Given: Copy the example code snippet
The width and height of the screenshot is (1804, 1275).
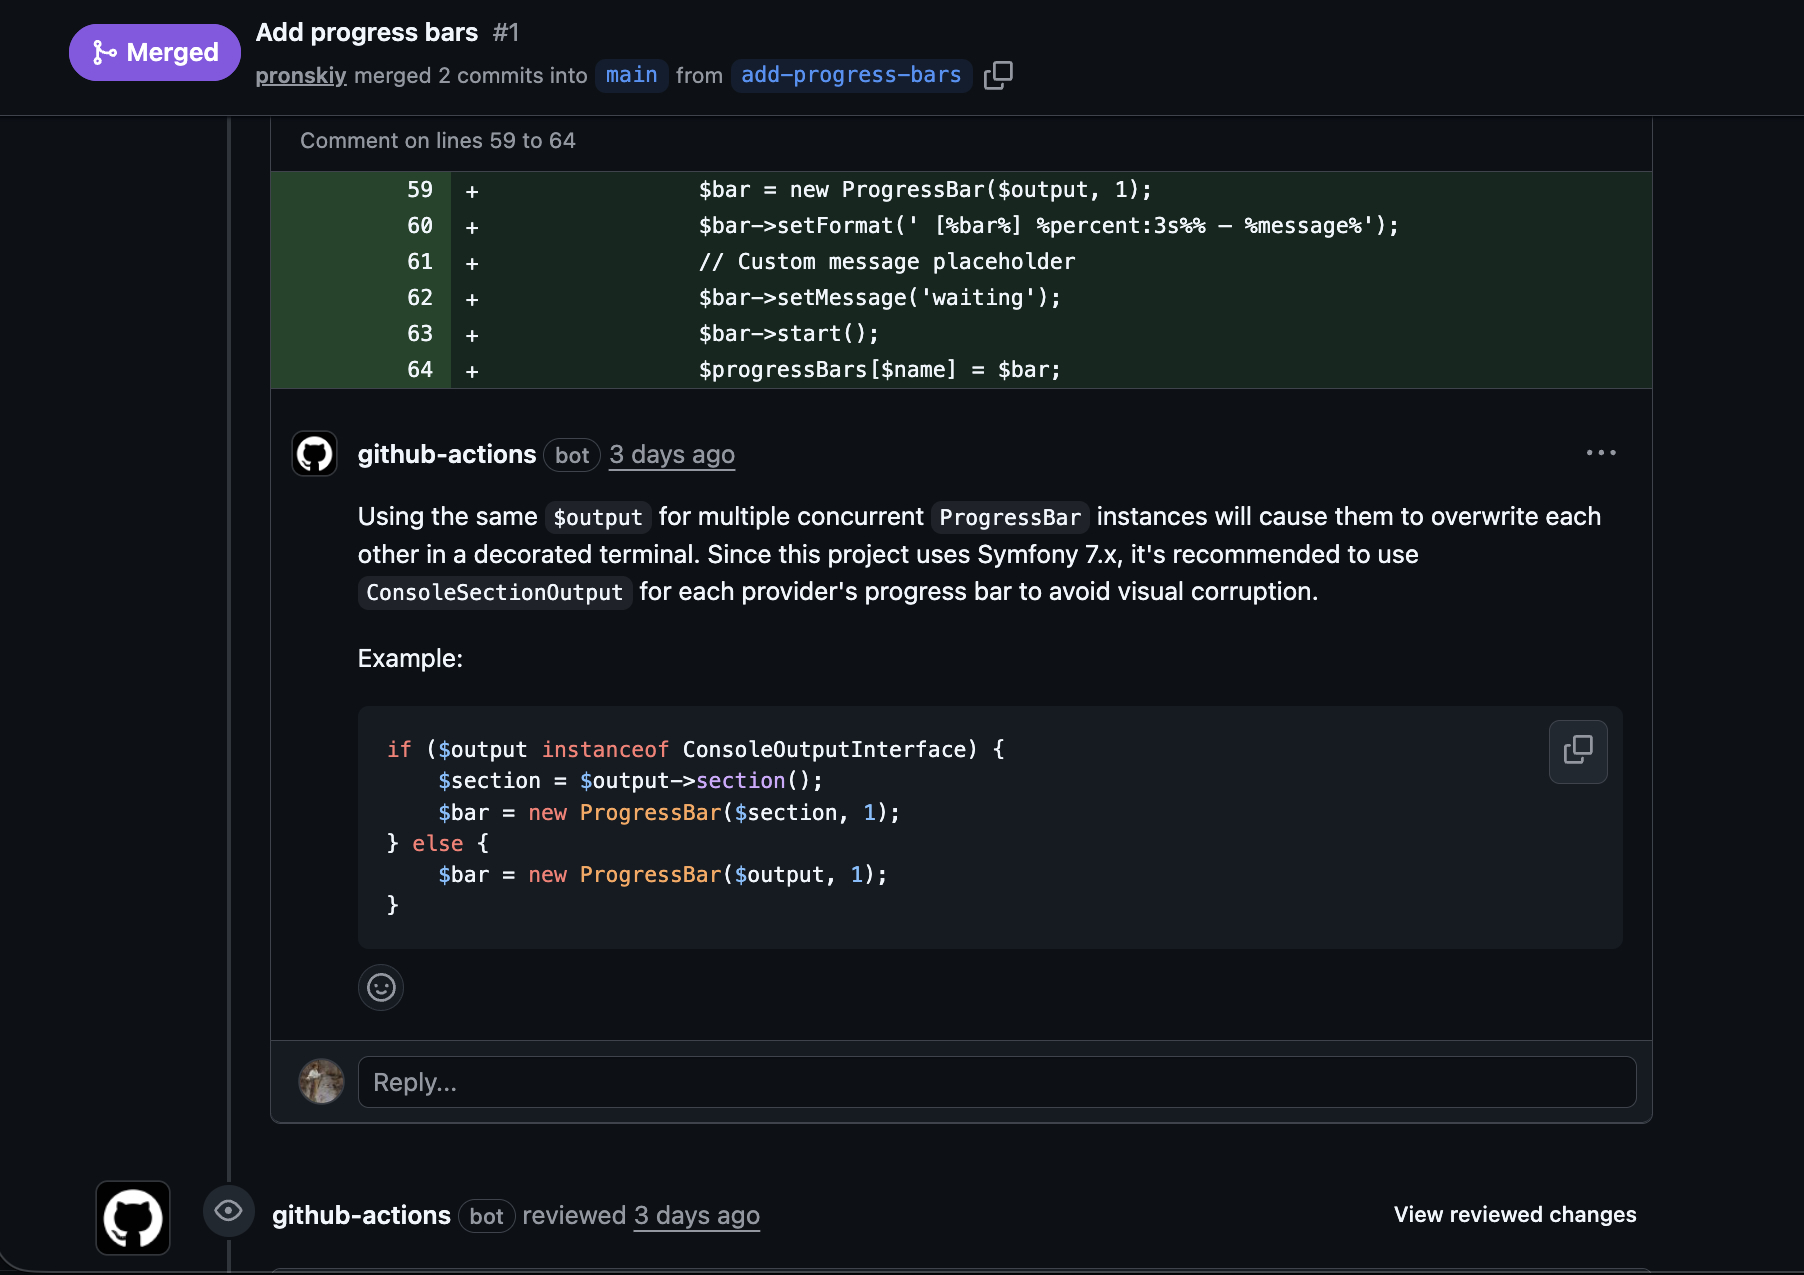Looking at the screenshot, I should 1577,751.
